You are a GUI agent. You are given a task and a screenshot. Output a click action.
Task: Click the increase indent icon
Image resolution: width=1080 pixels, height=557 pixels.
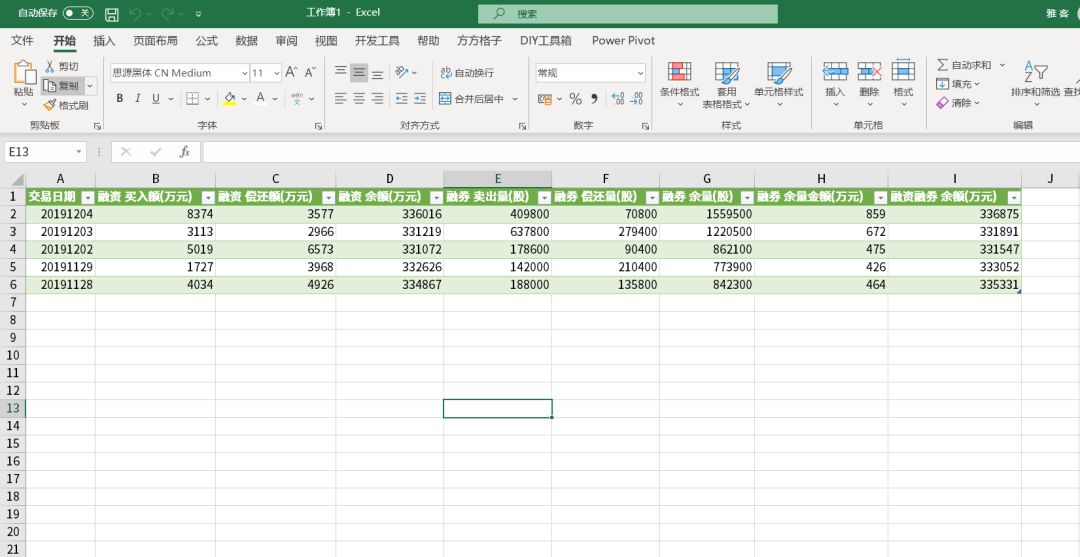(420, 98)
